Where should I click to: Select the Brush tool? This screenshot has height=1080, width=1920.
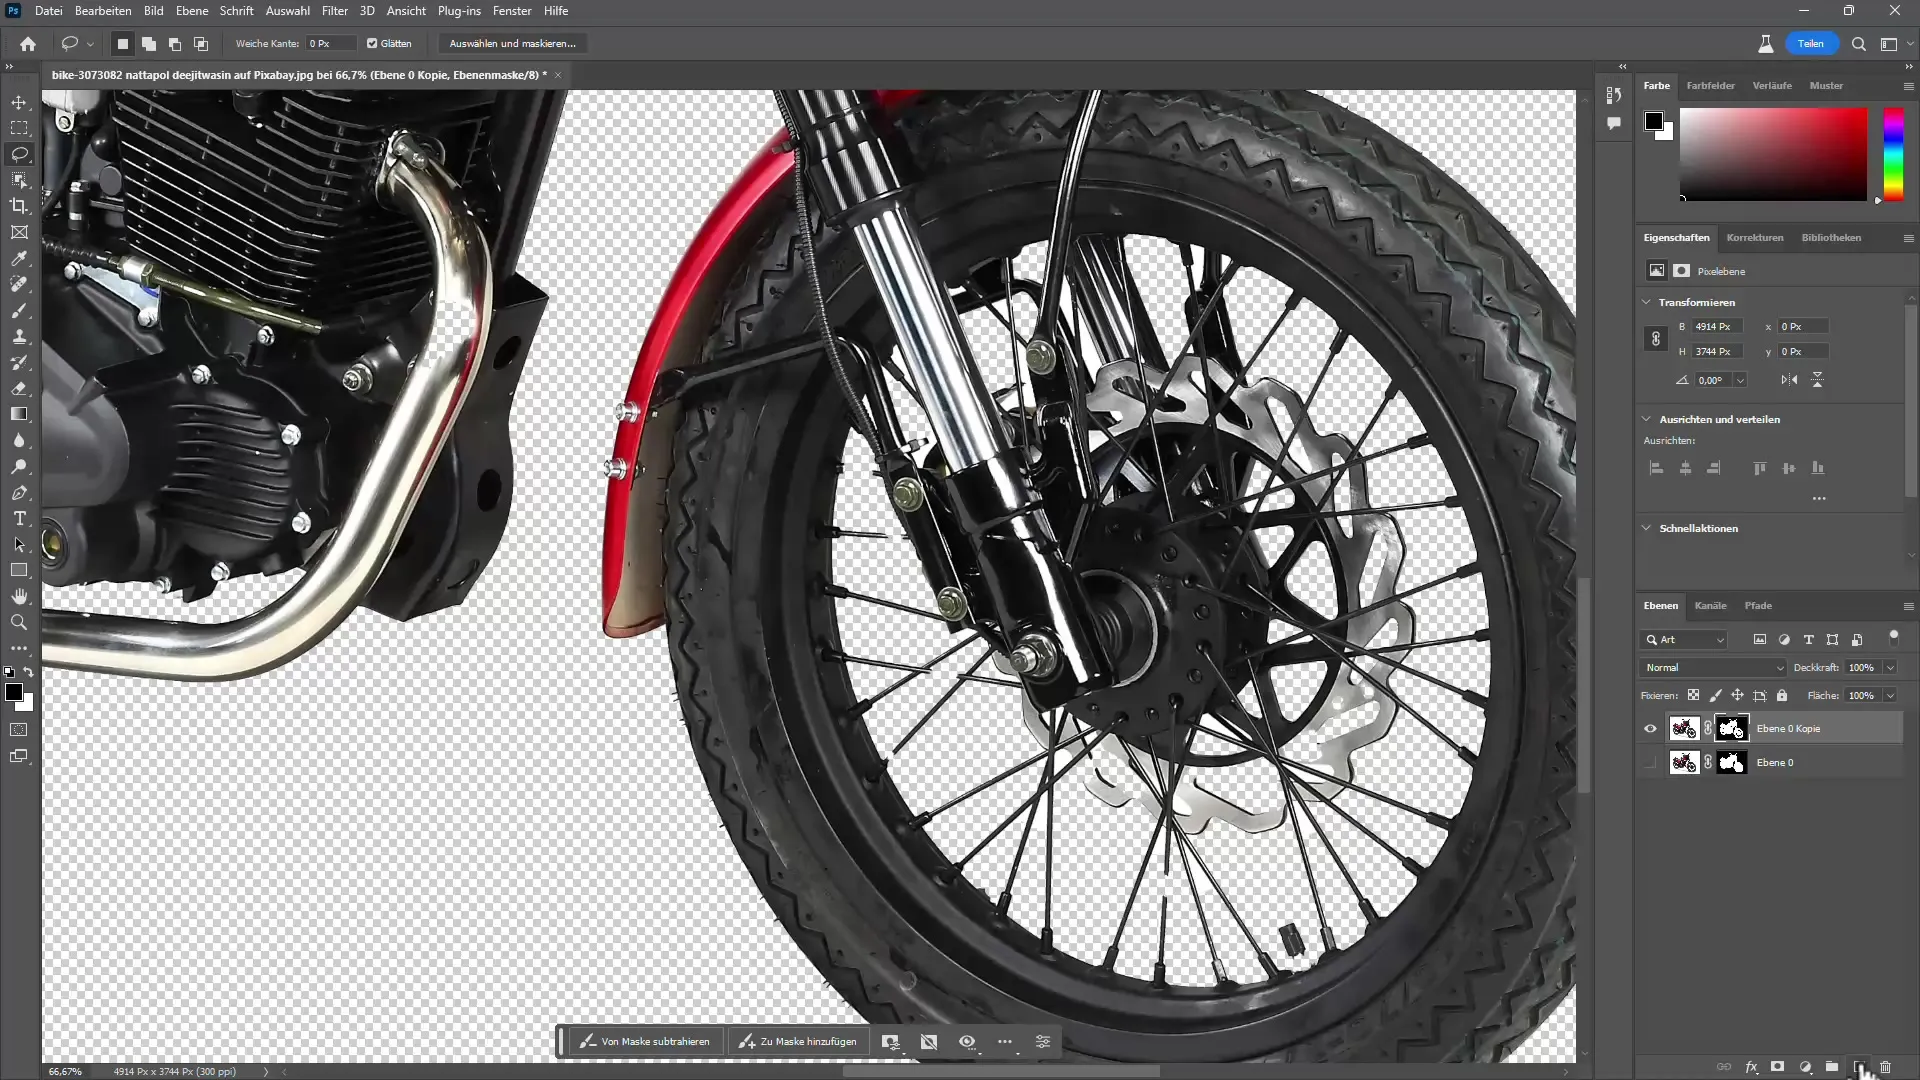19,310
